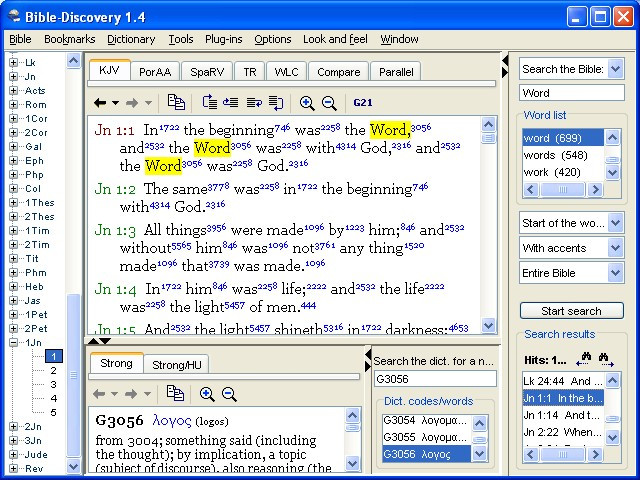
Task: Click the left-pointing arrow on dictionary search divider
Action: (x=368, y=353)
